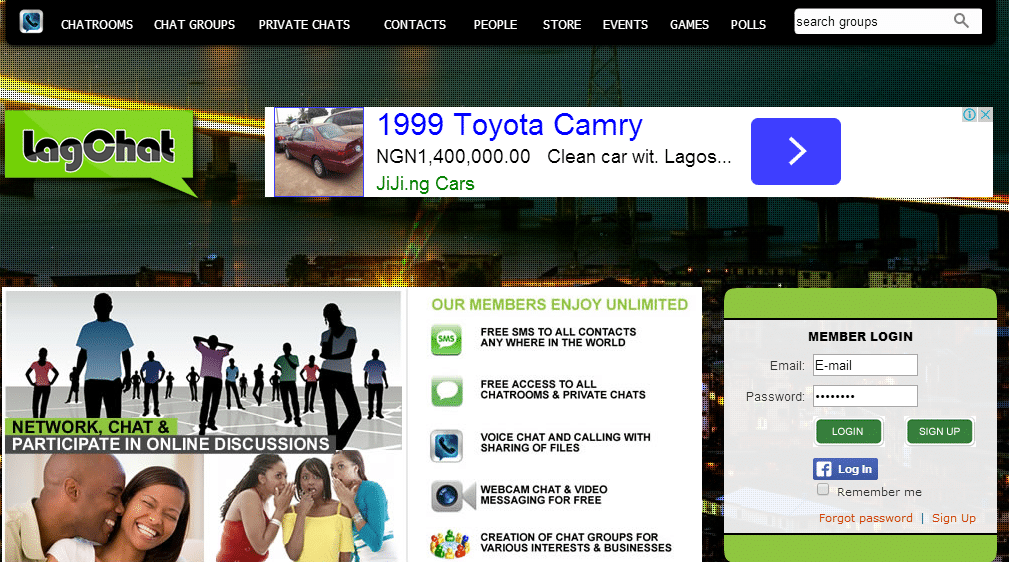Click the LagChat green logo
This screenshot has height=562, width=1009.
pyautogui.click(x=100, y=153)
